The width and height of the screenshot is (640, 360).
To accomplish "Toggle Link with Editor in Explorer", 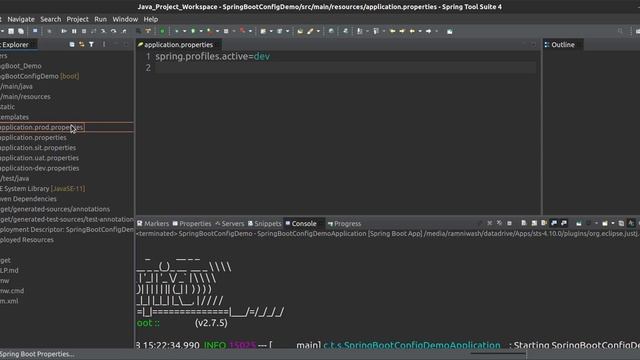I will click(x=82, y=44).
